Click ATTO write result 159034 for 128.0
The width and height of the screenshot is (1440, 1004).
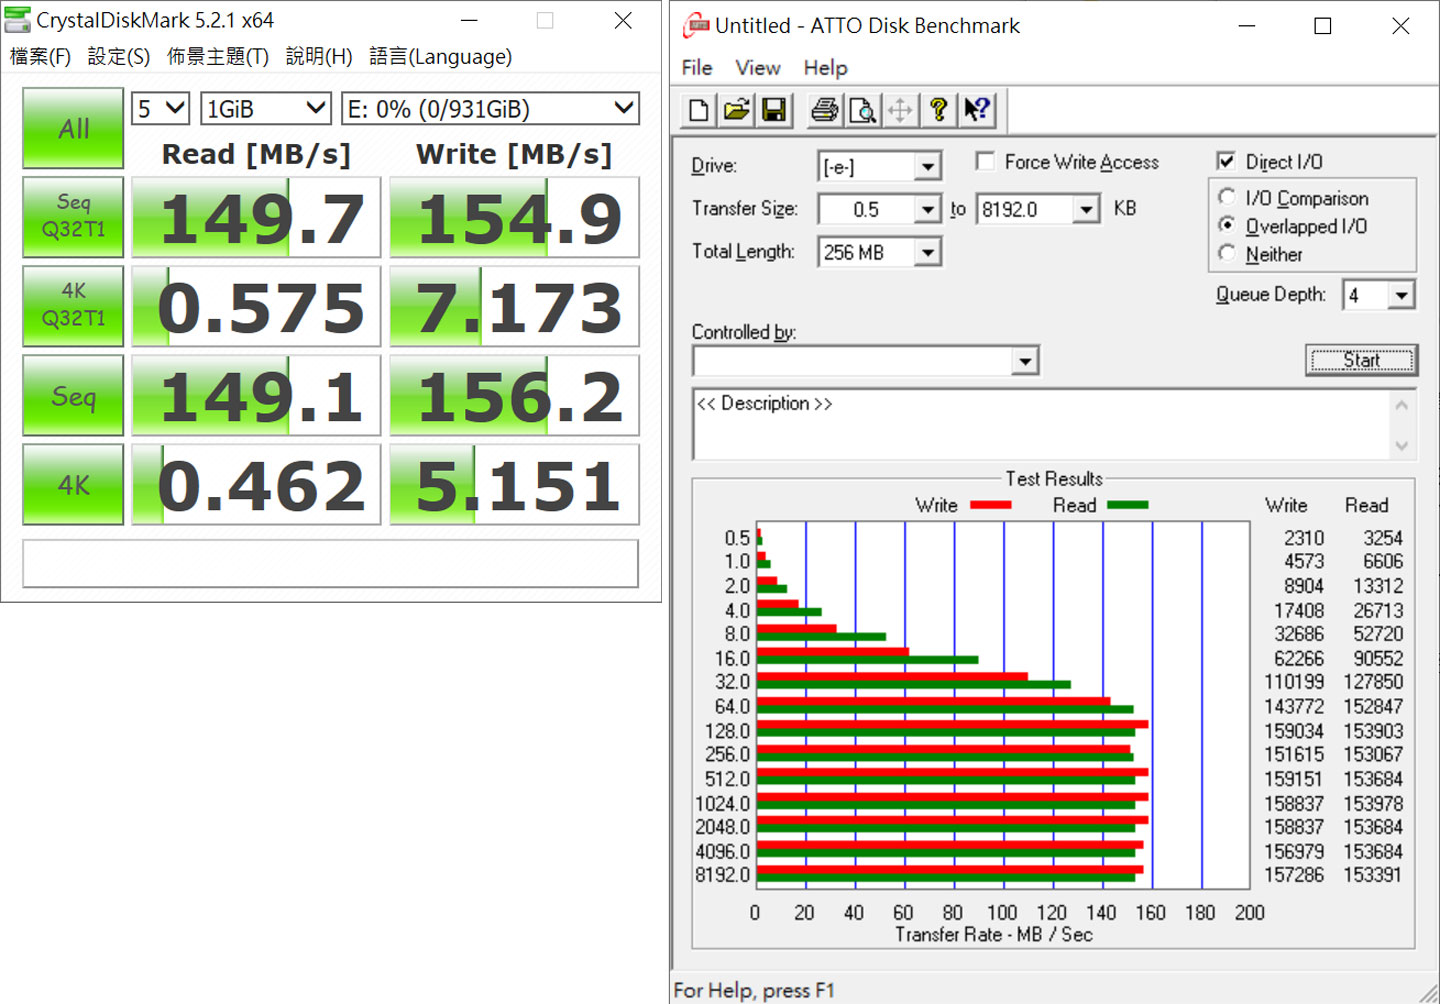coord(1294,731)
